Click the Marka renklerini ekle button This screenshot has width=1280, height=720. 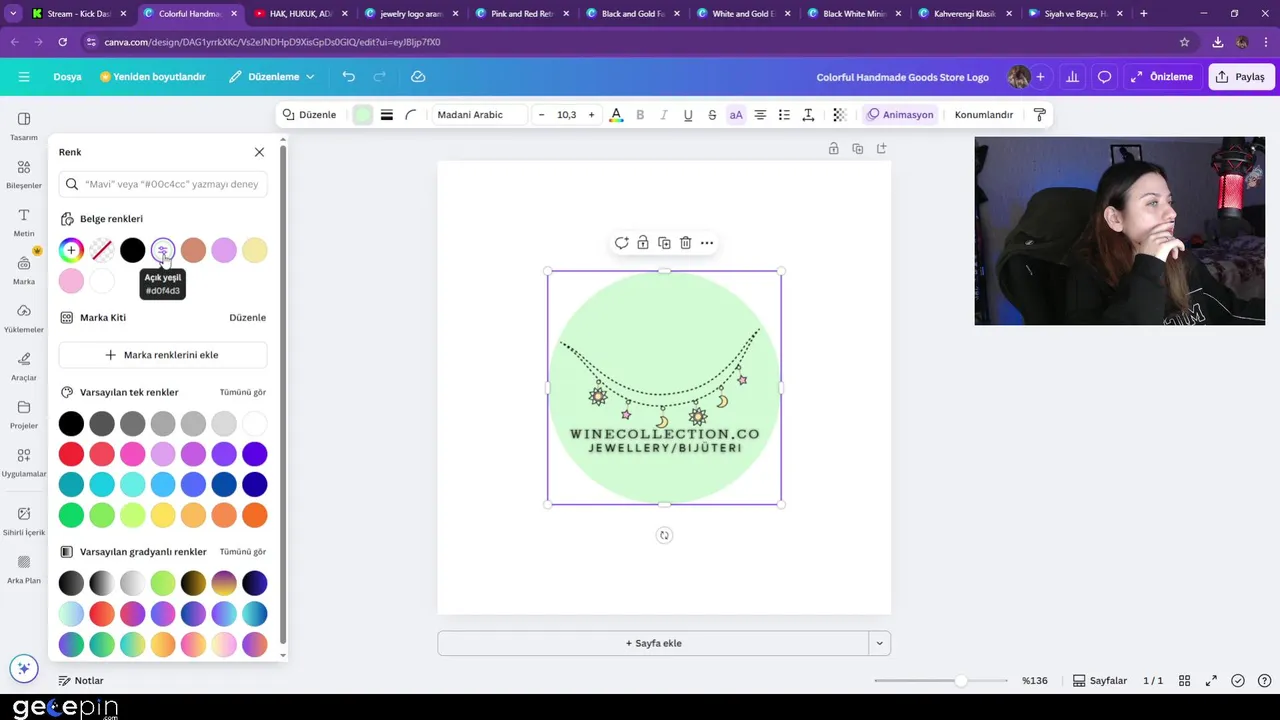point(163,355)
